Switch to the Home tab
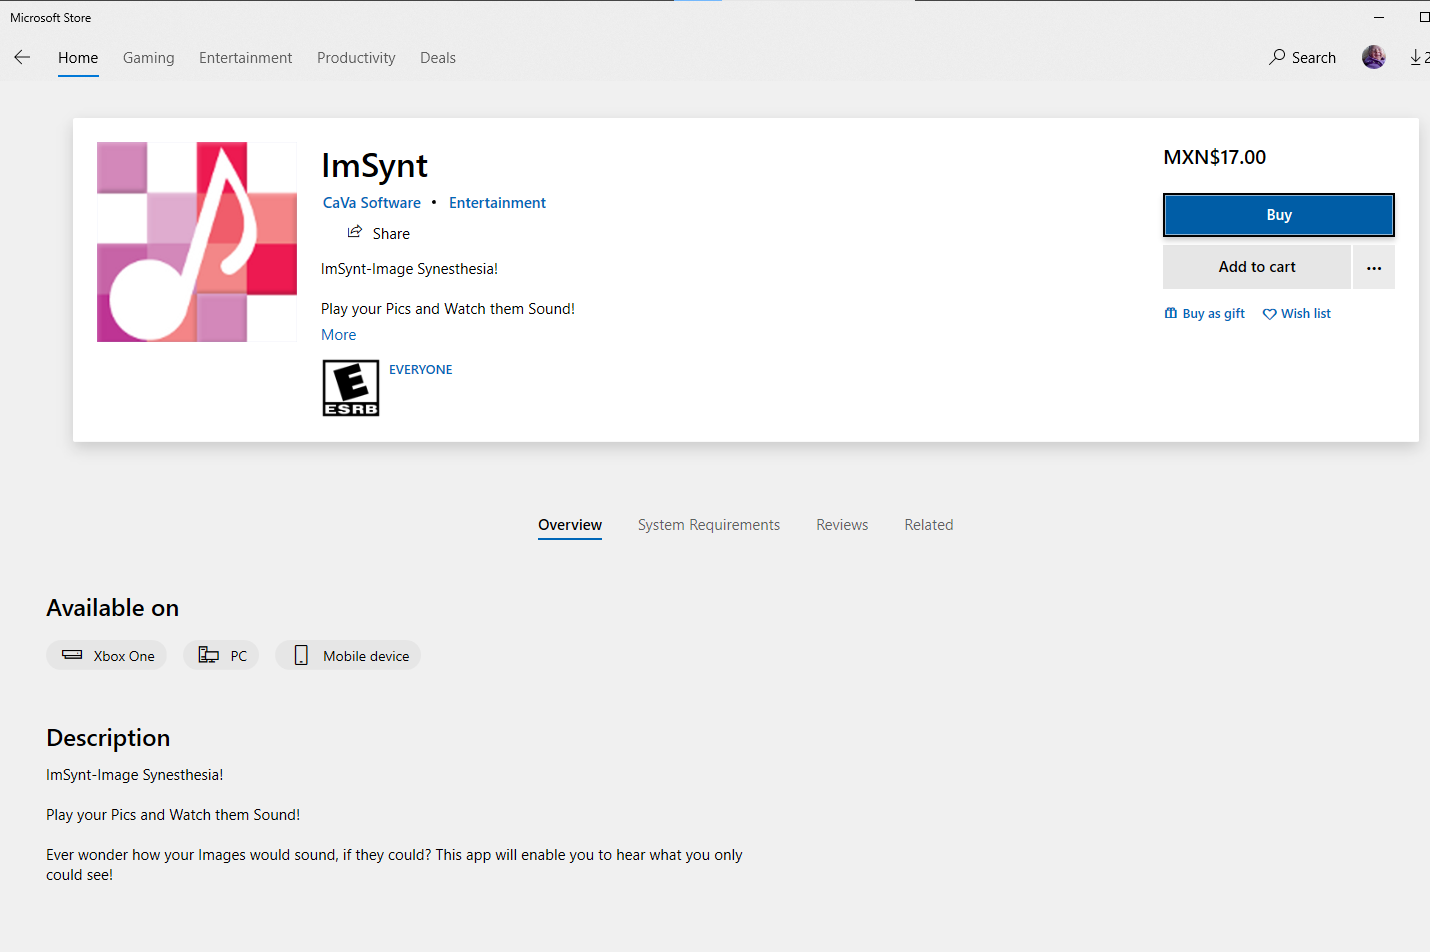 [78, 58]
